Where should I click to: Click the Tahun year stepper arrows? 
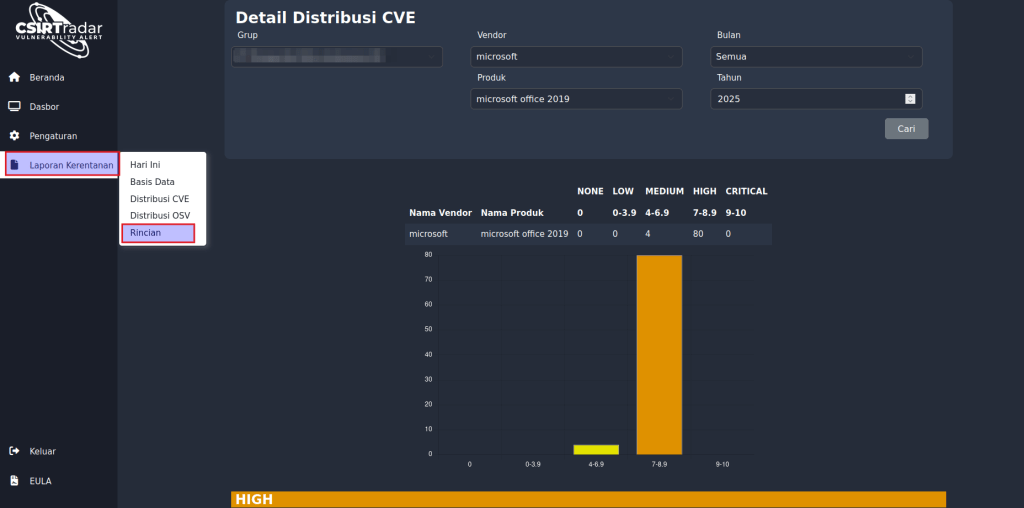(910, 99)
